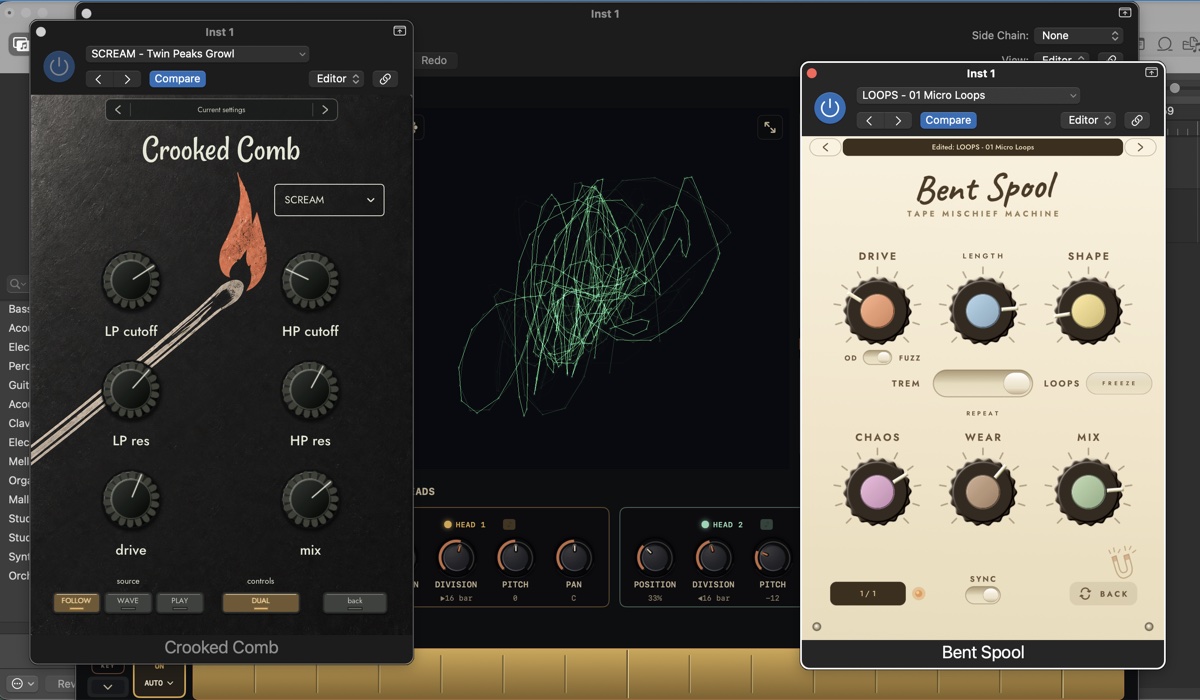The height and width of the screenshot is (700, 1200).
Task: Click right arrow beside Current settings
Action: 325,110
